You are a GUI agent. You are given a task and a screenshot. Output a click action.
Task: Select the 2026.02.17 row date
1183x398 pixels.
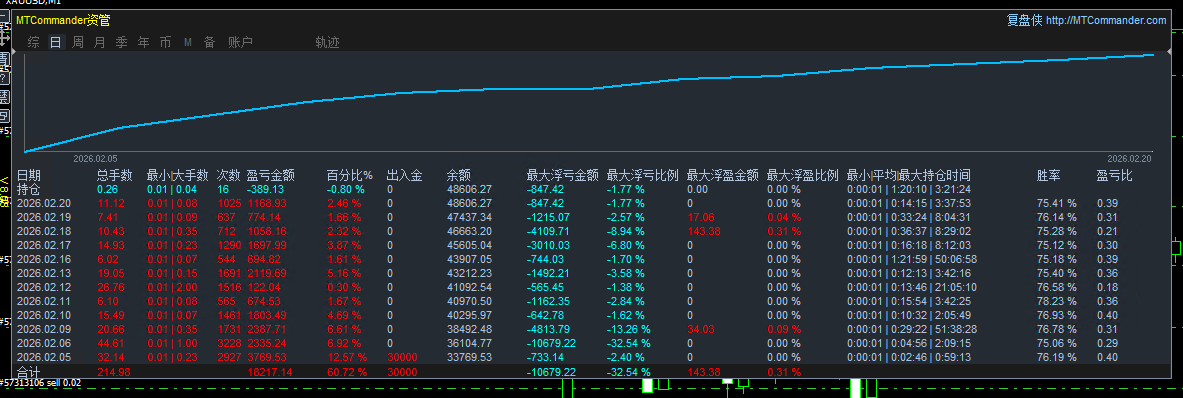click(45, 245)
